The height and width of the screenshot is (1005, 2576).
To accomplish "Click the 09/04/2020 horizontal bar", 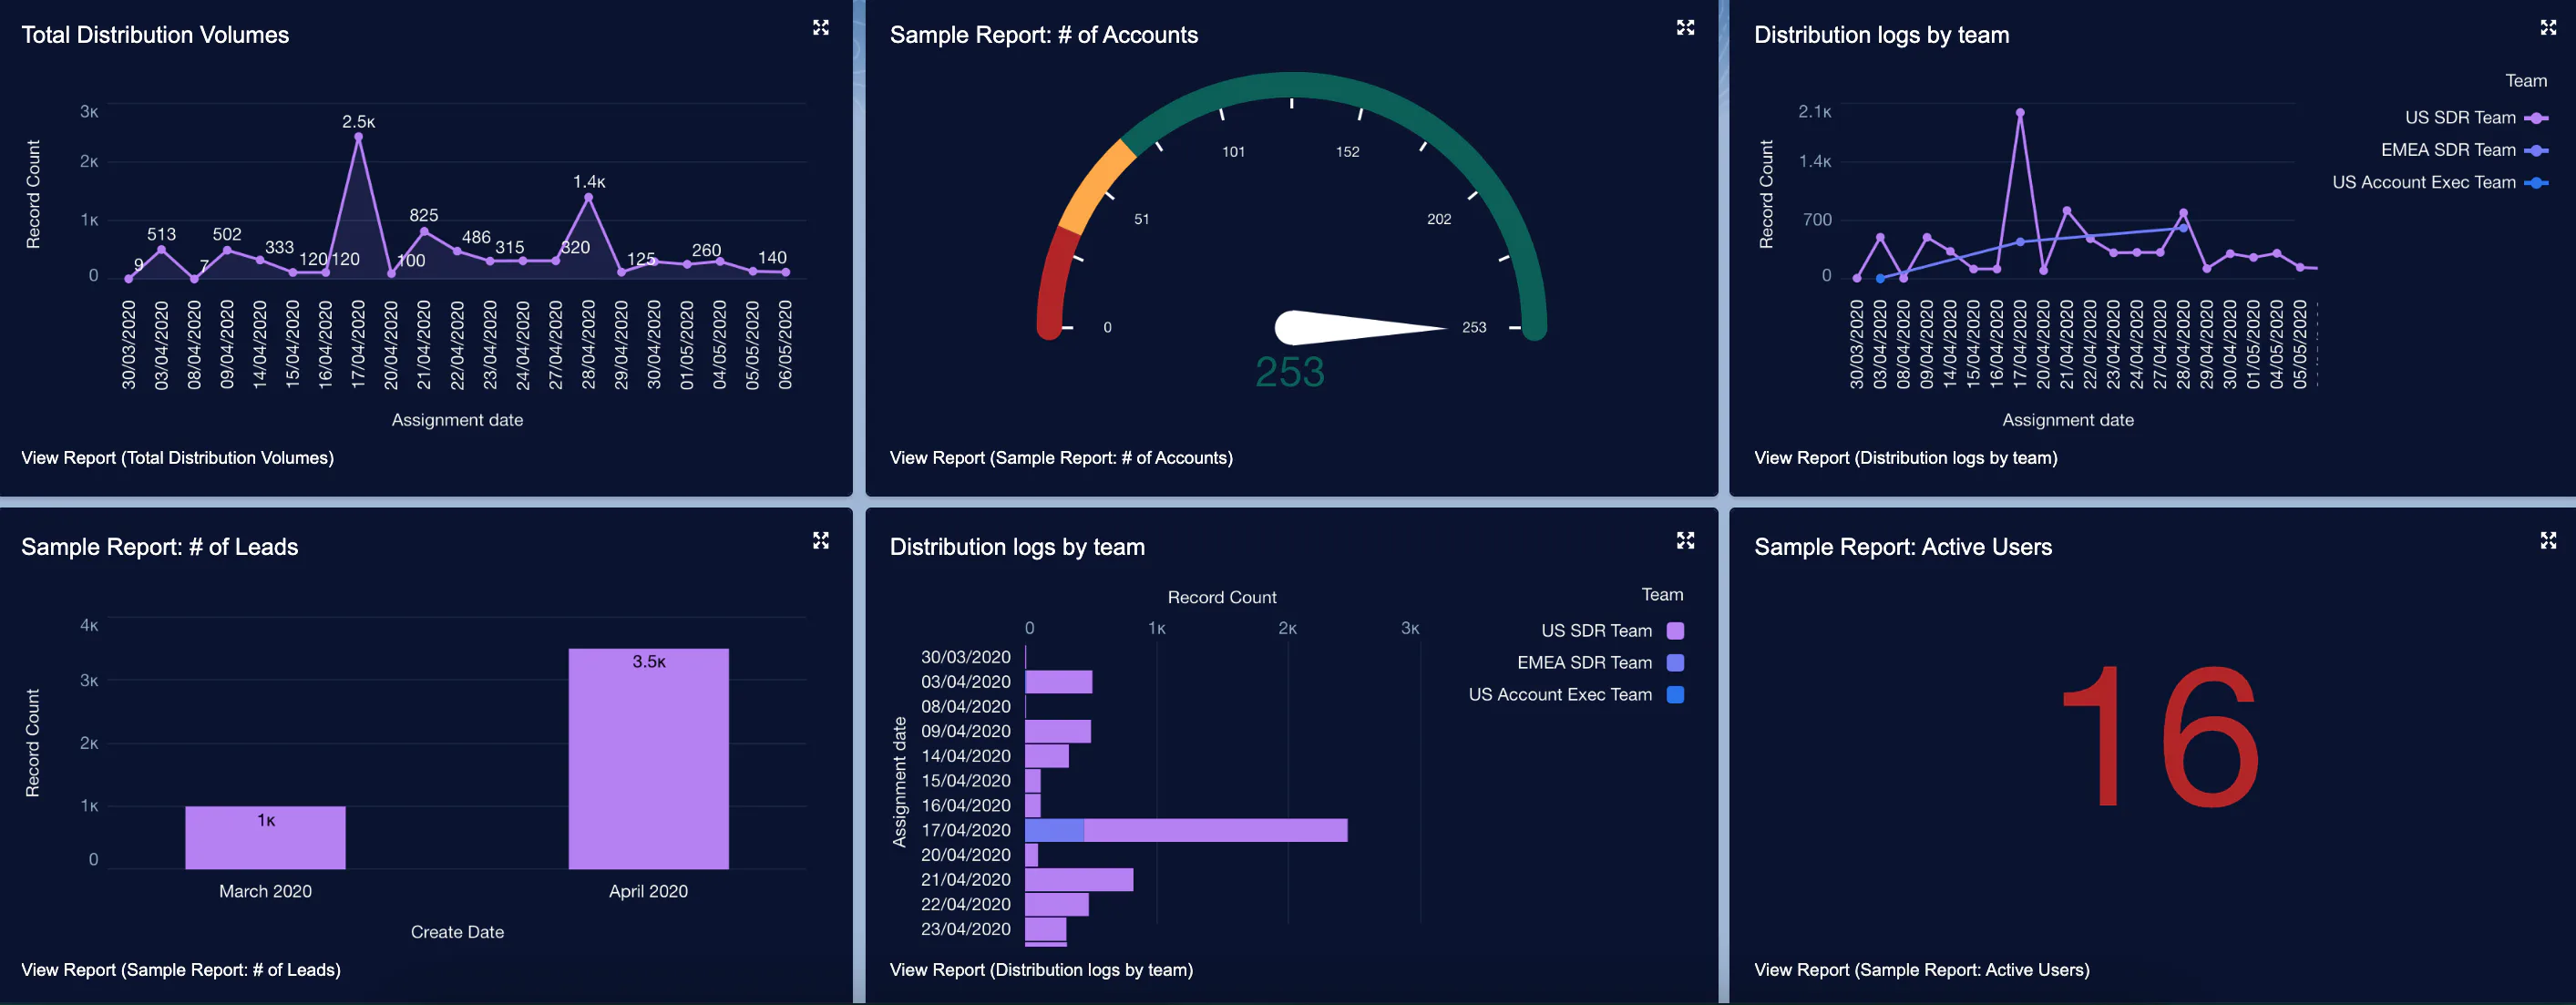I will click(1058, 732).
